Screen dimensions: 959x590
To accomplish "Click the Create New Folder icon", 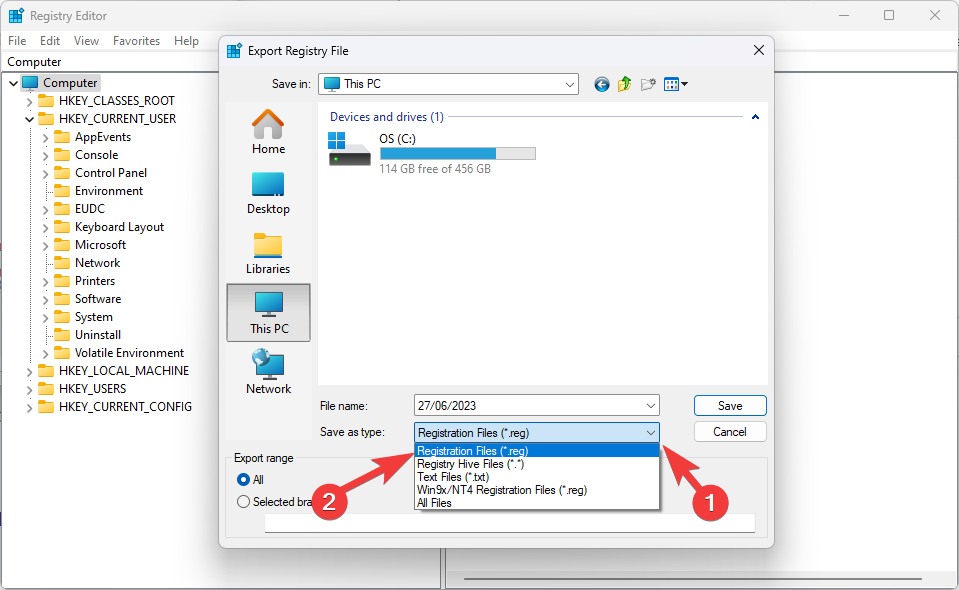I will 648,85.
